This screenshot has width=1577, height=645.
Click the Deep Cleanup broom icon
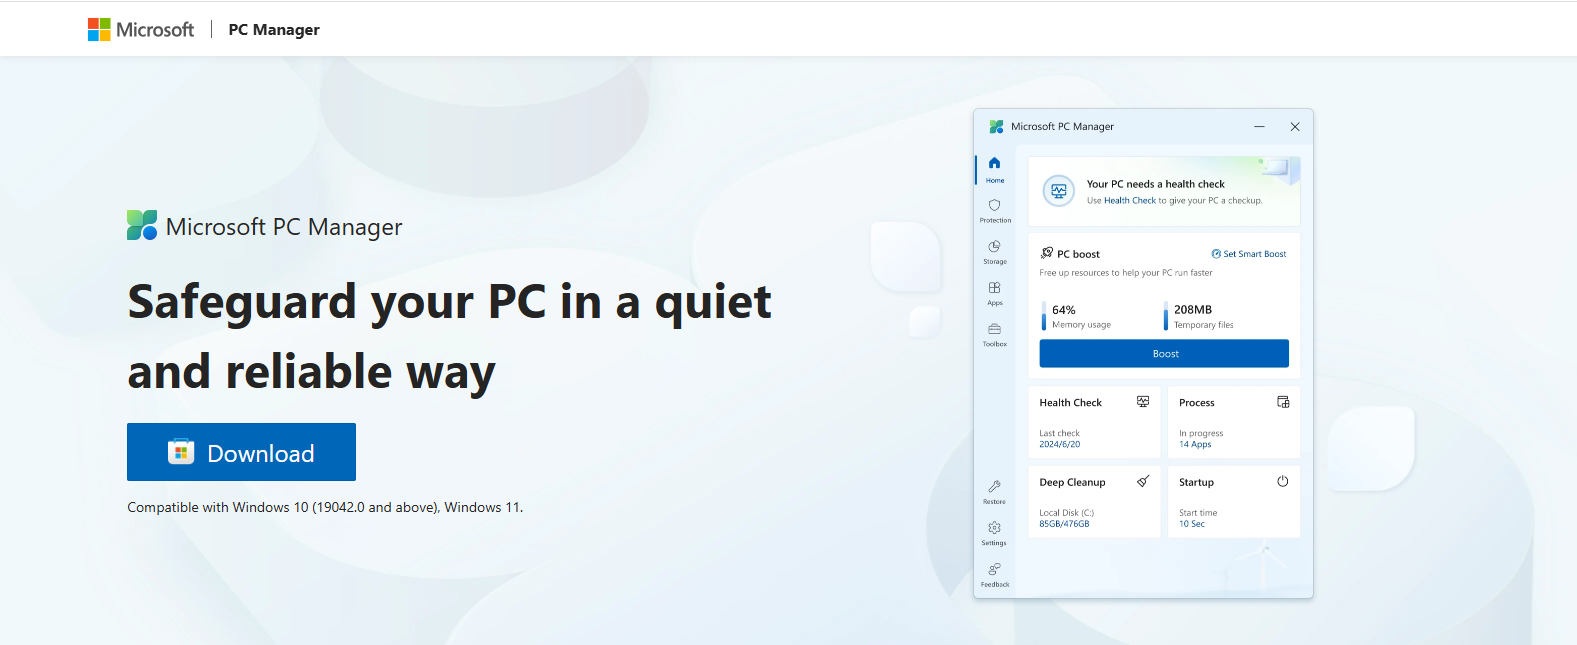(x=1143, y=481)
